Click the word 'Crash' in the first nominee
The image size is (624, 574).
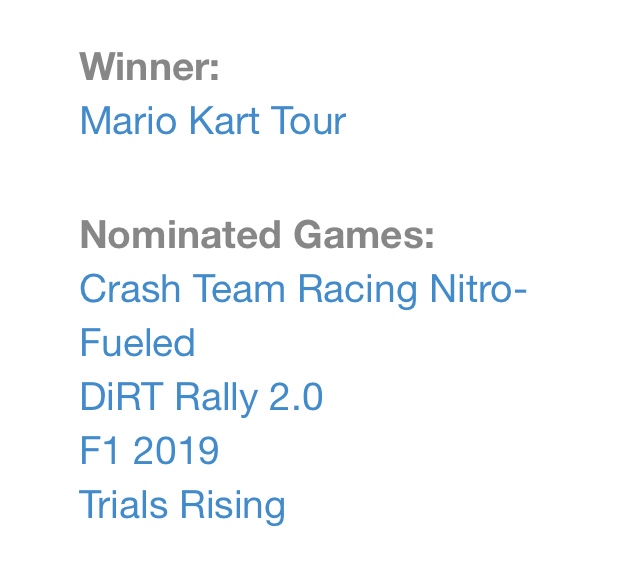click(130, 289)
